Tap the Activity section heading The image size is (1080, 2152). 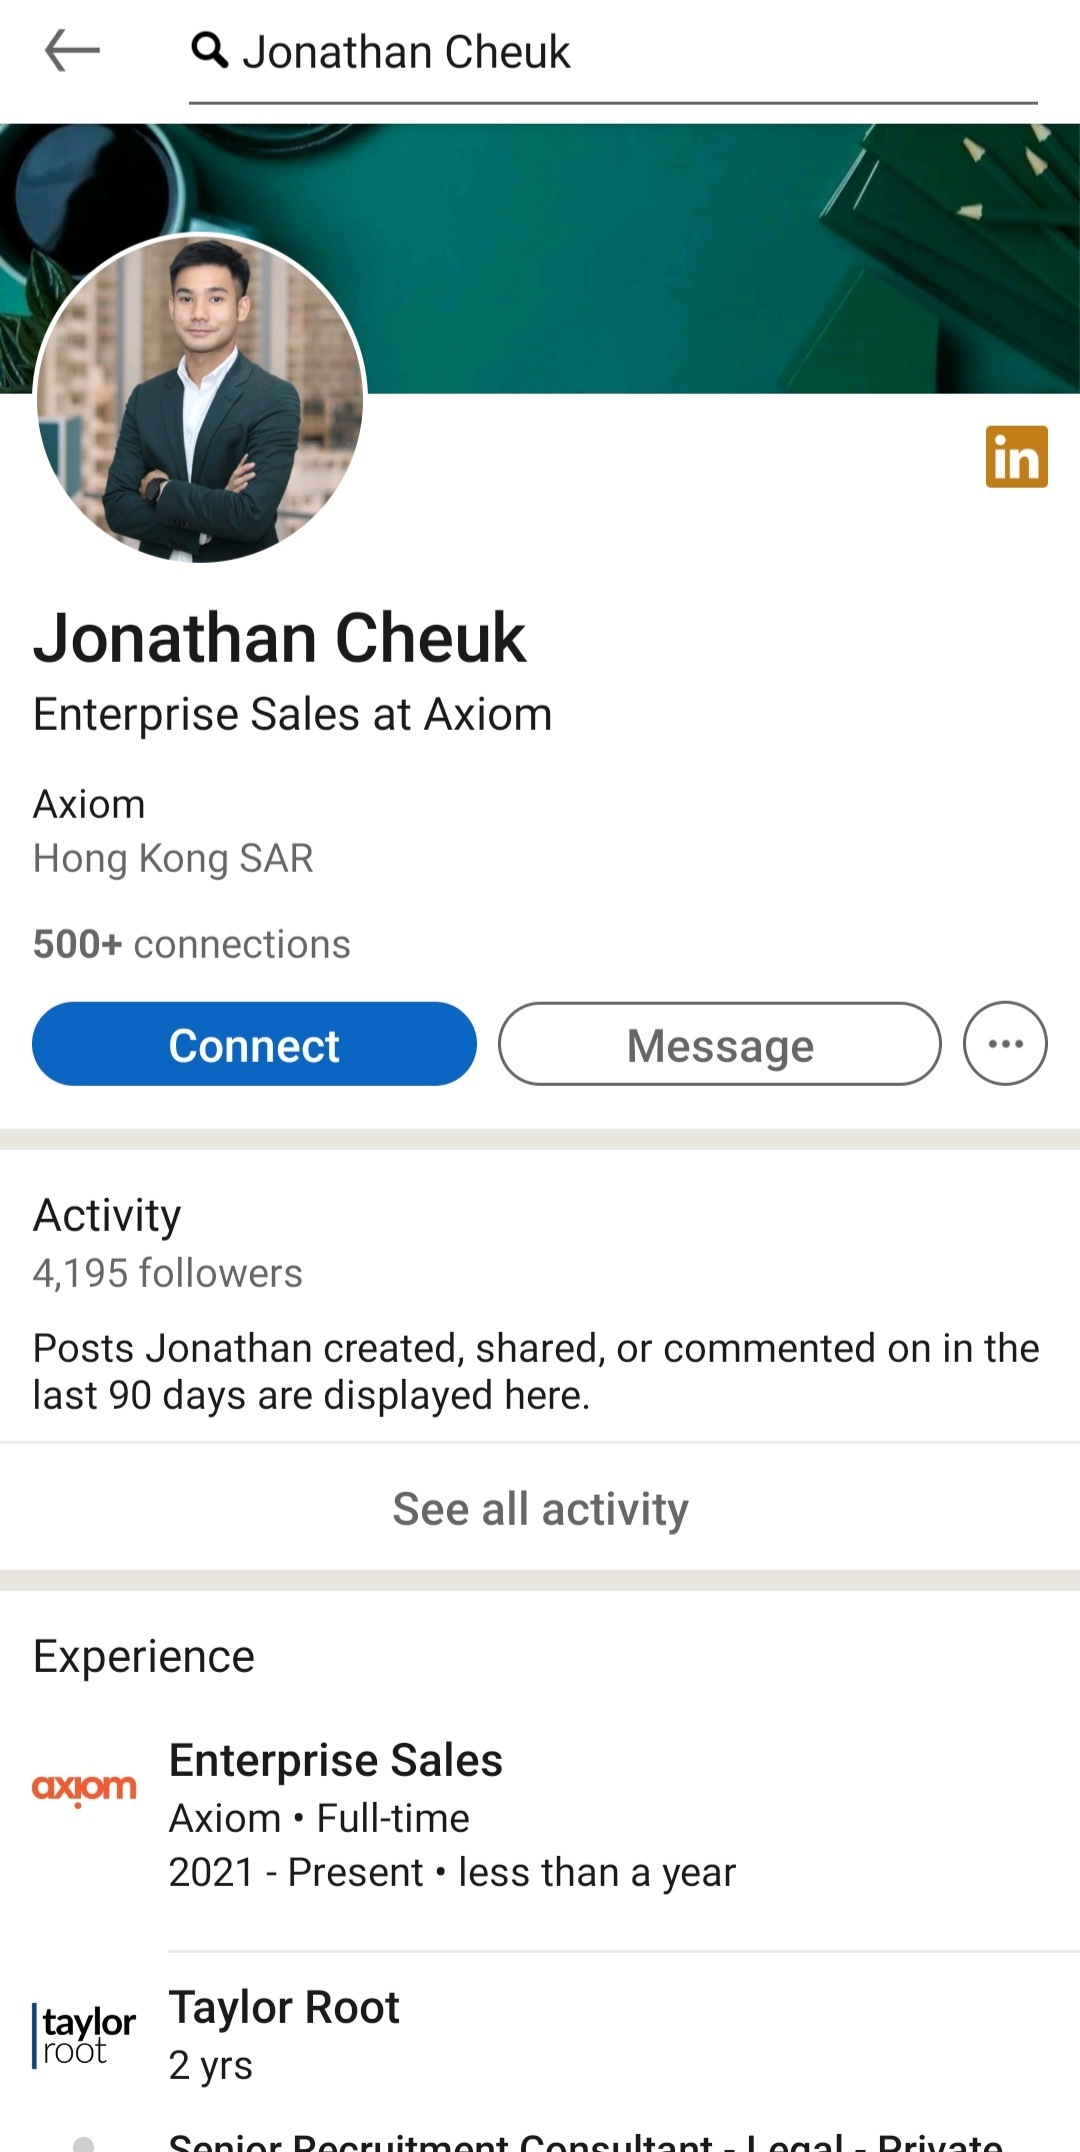[x=107, y=1215]
